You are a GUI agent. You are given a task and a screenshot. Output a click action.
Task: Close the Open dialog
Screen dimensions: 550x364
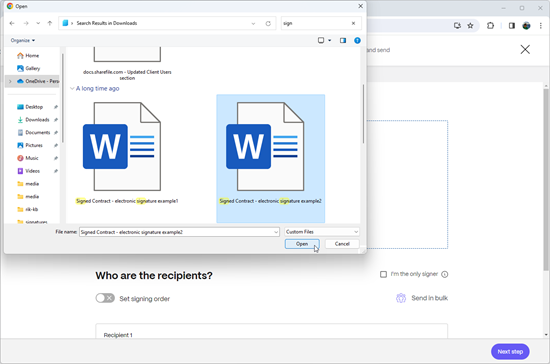[x=360, y=6]
